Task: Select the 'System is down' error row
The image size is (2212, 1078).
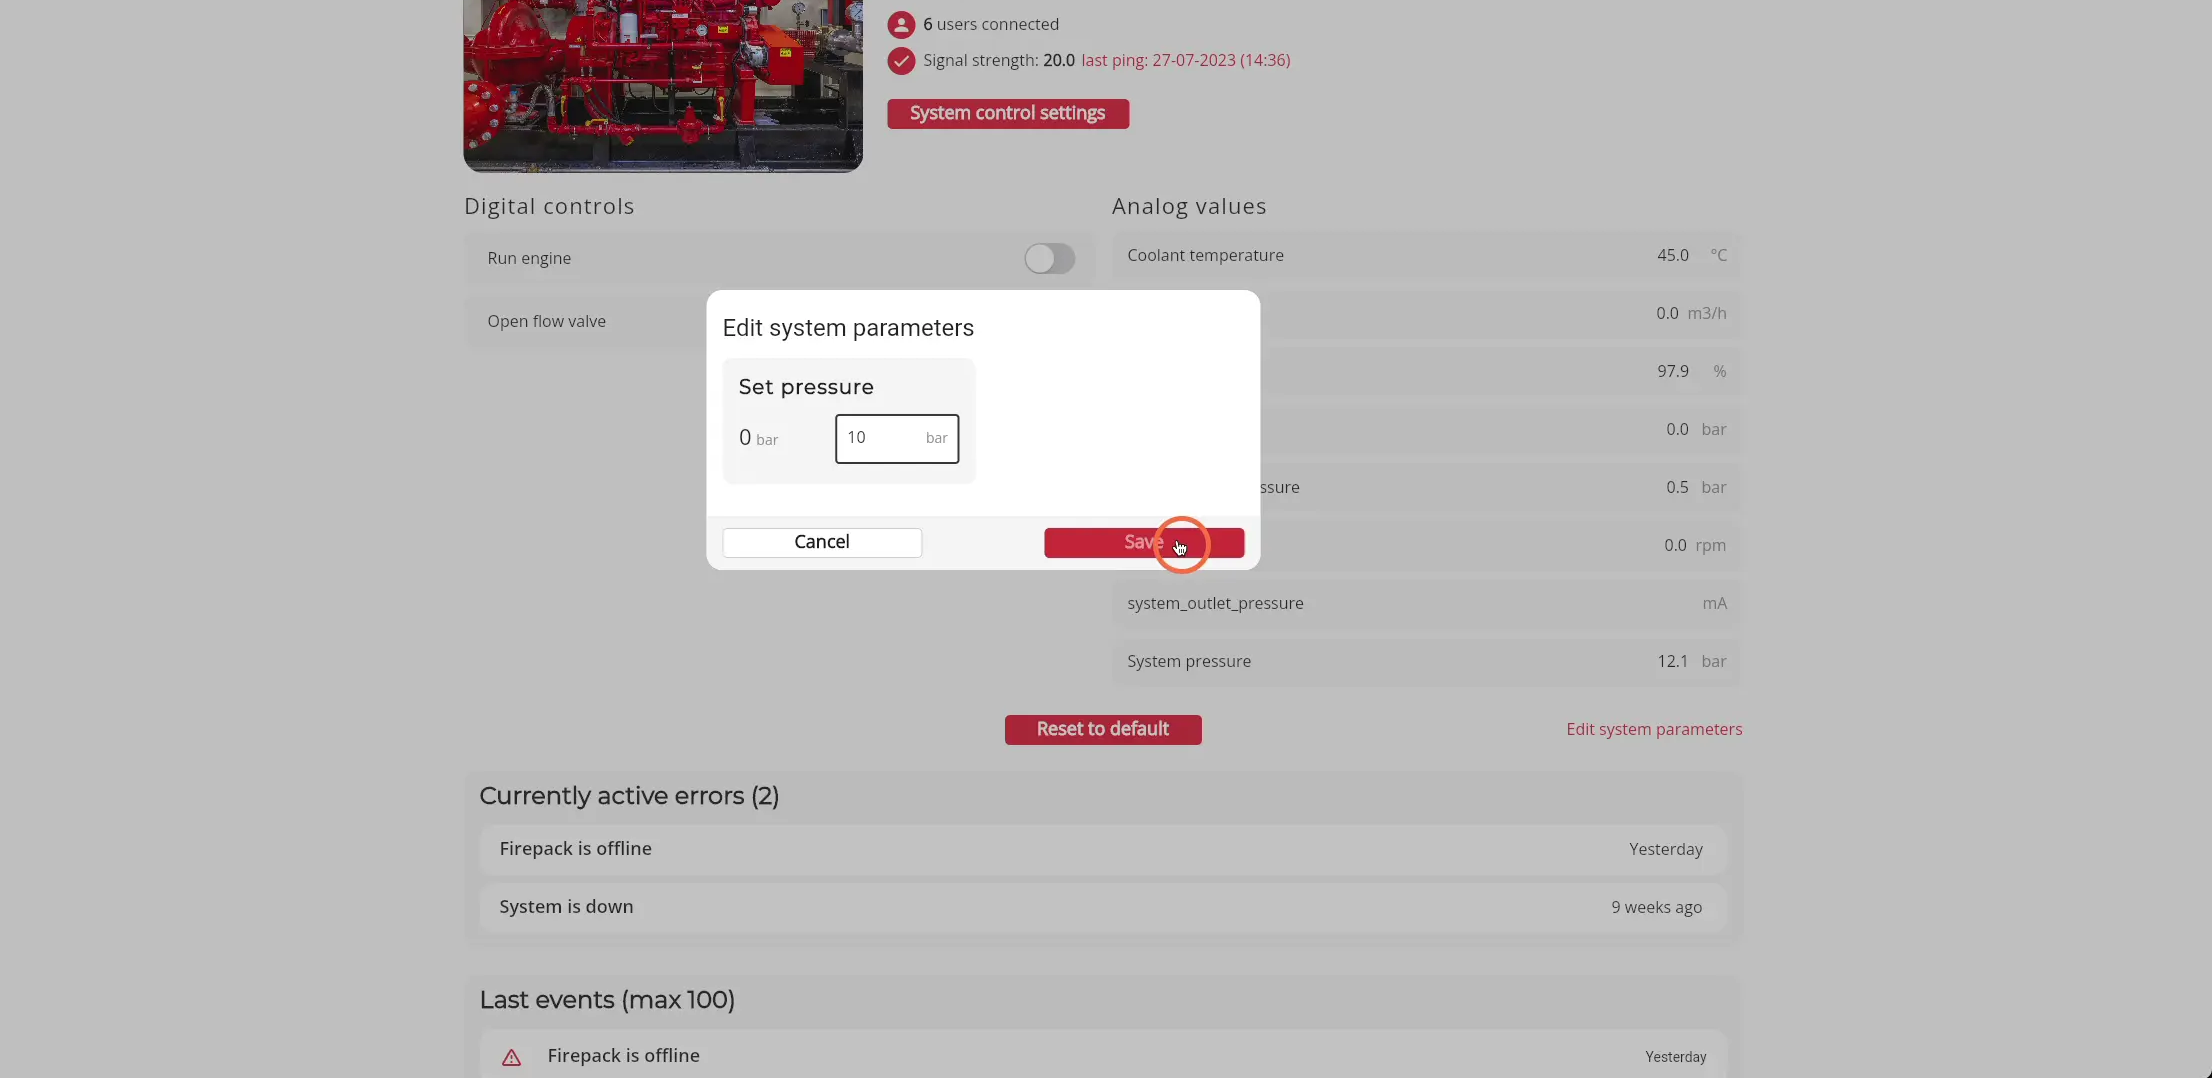Action: [1103, 907]
